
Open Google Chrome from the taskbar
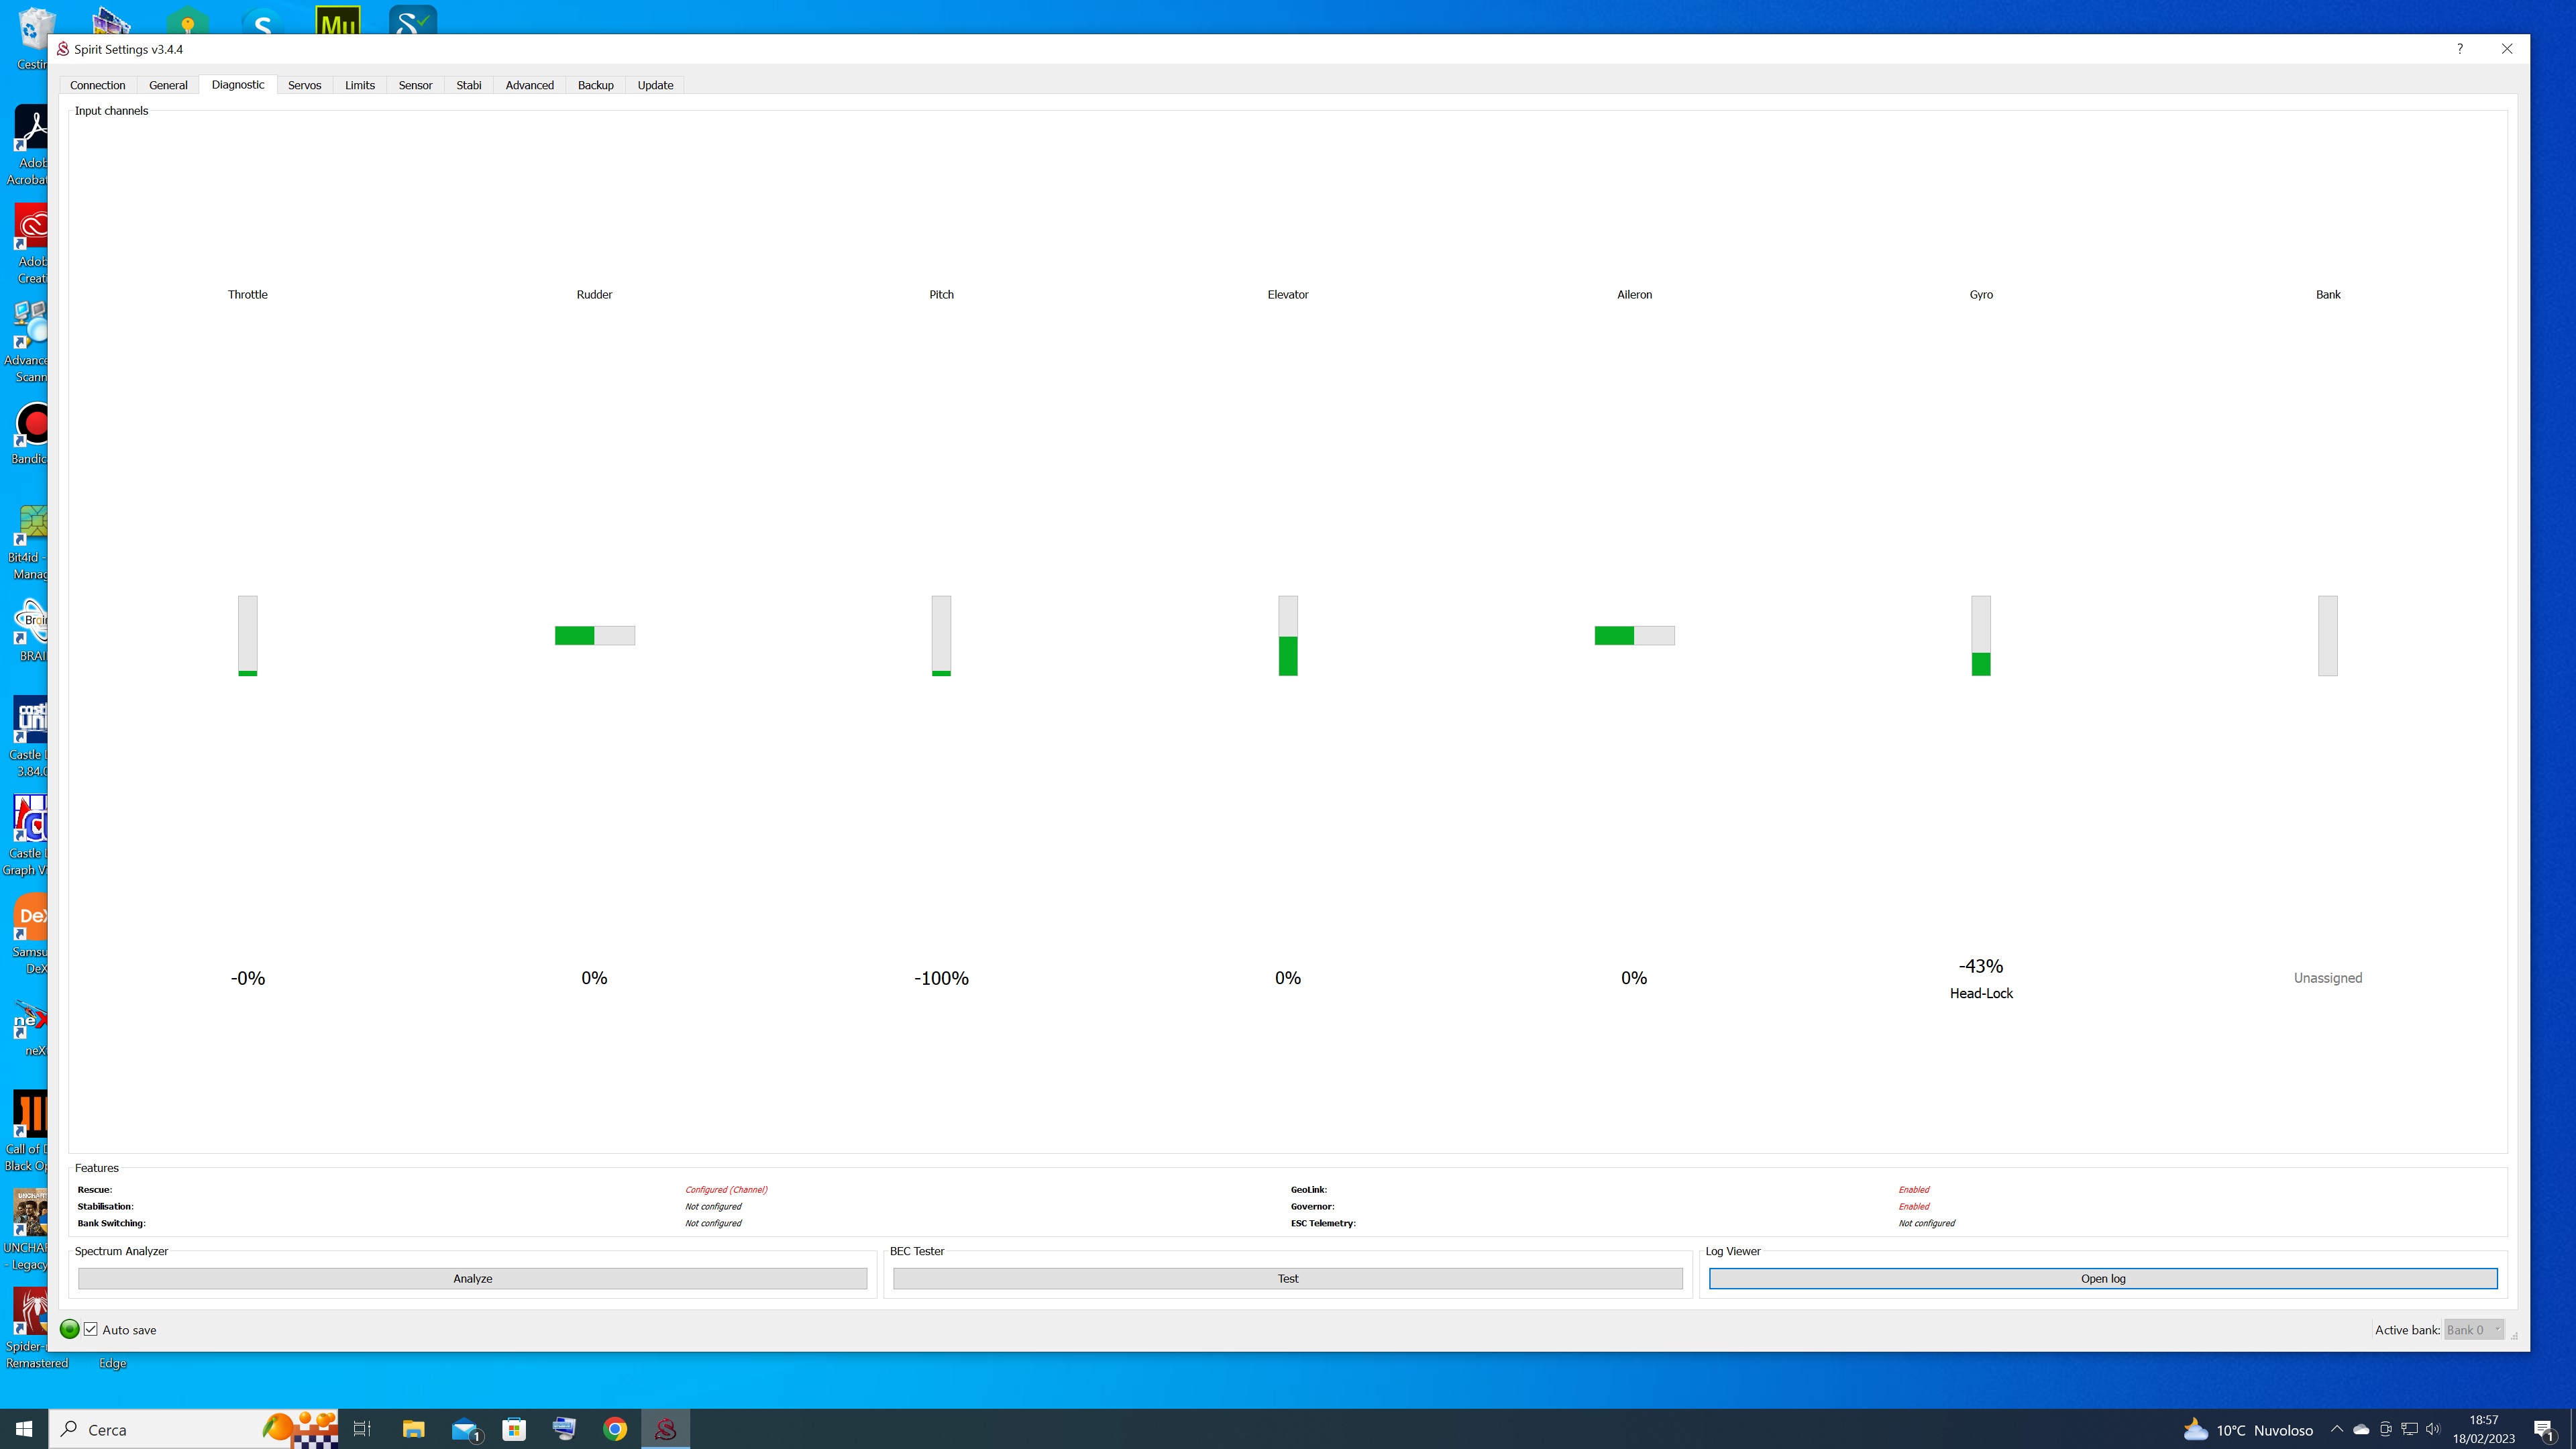[615, 1429]
